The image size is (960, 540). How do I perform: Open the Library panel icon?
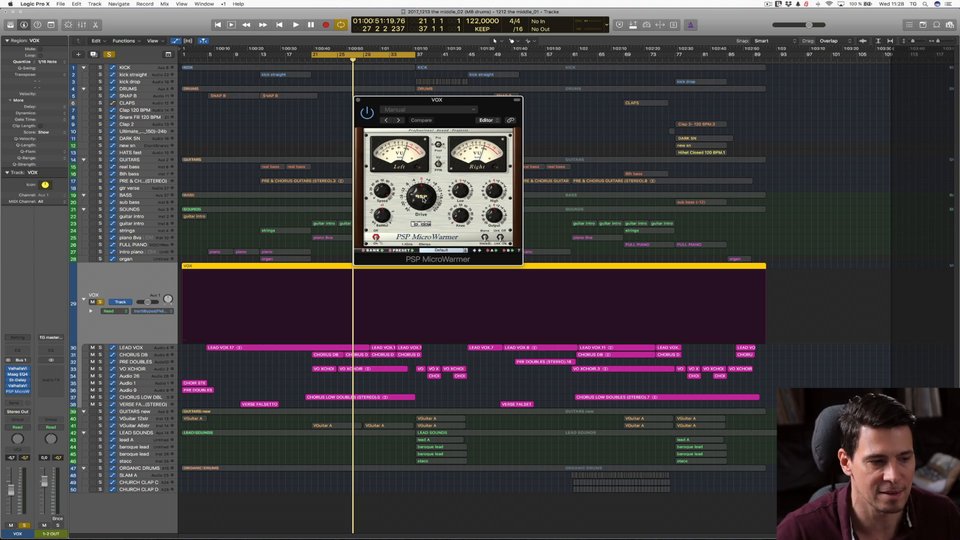click(10, 25)
